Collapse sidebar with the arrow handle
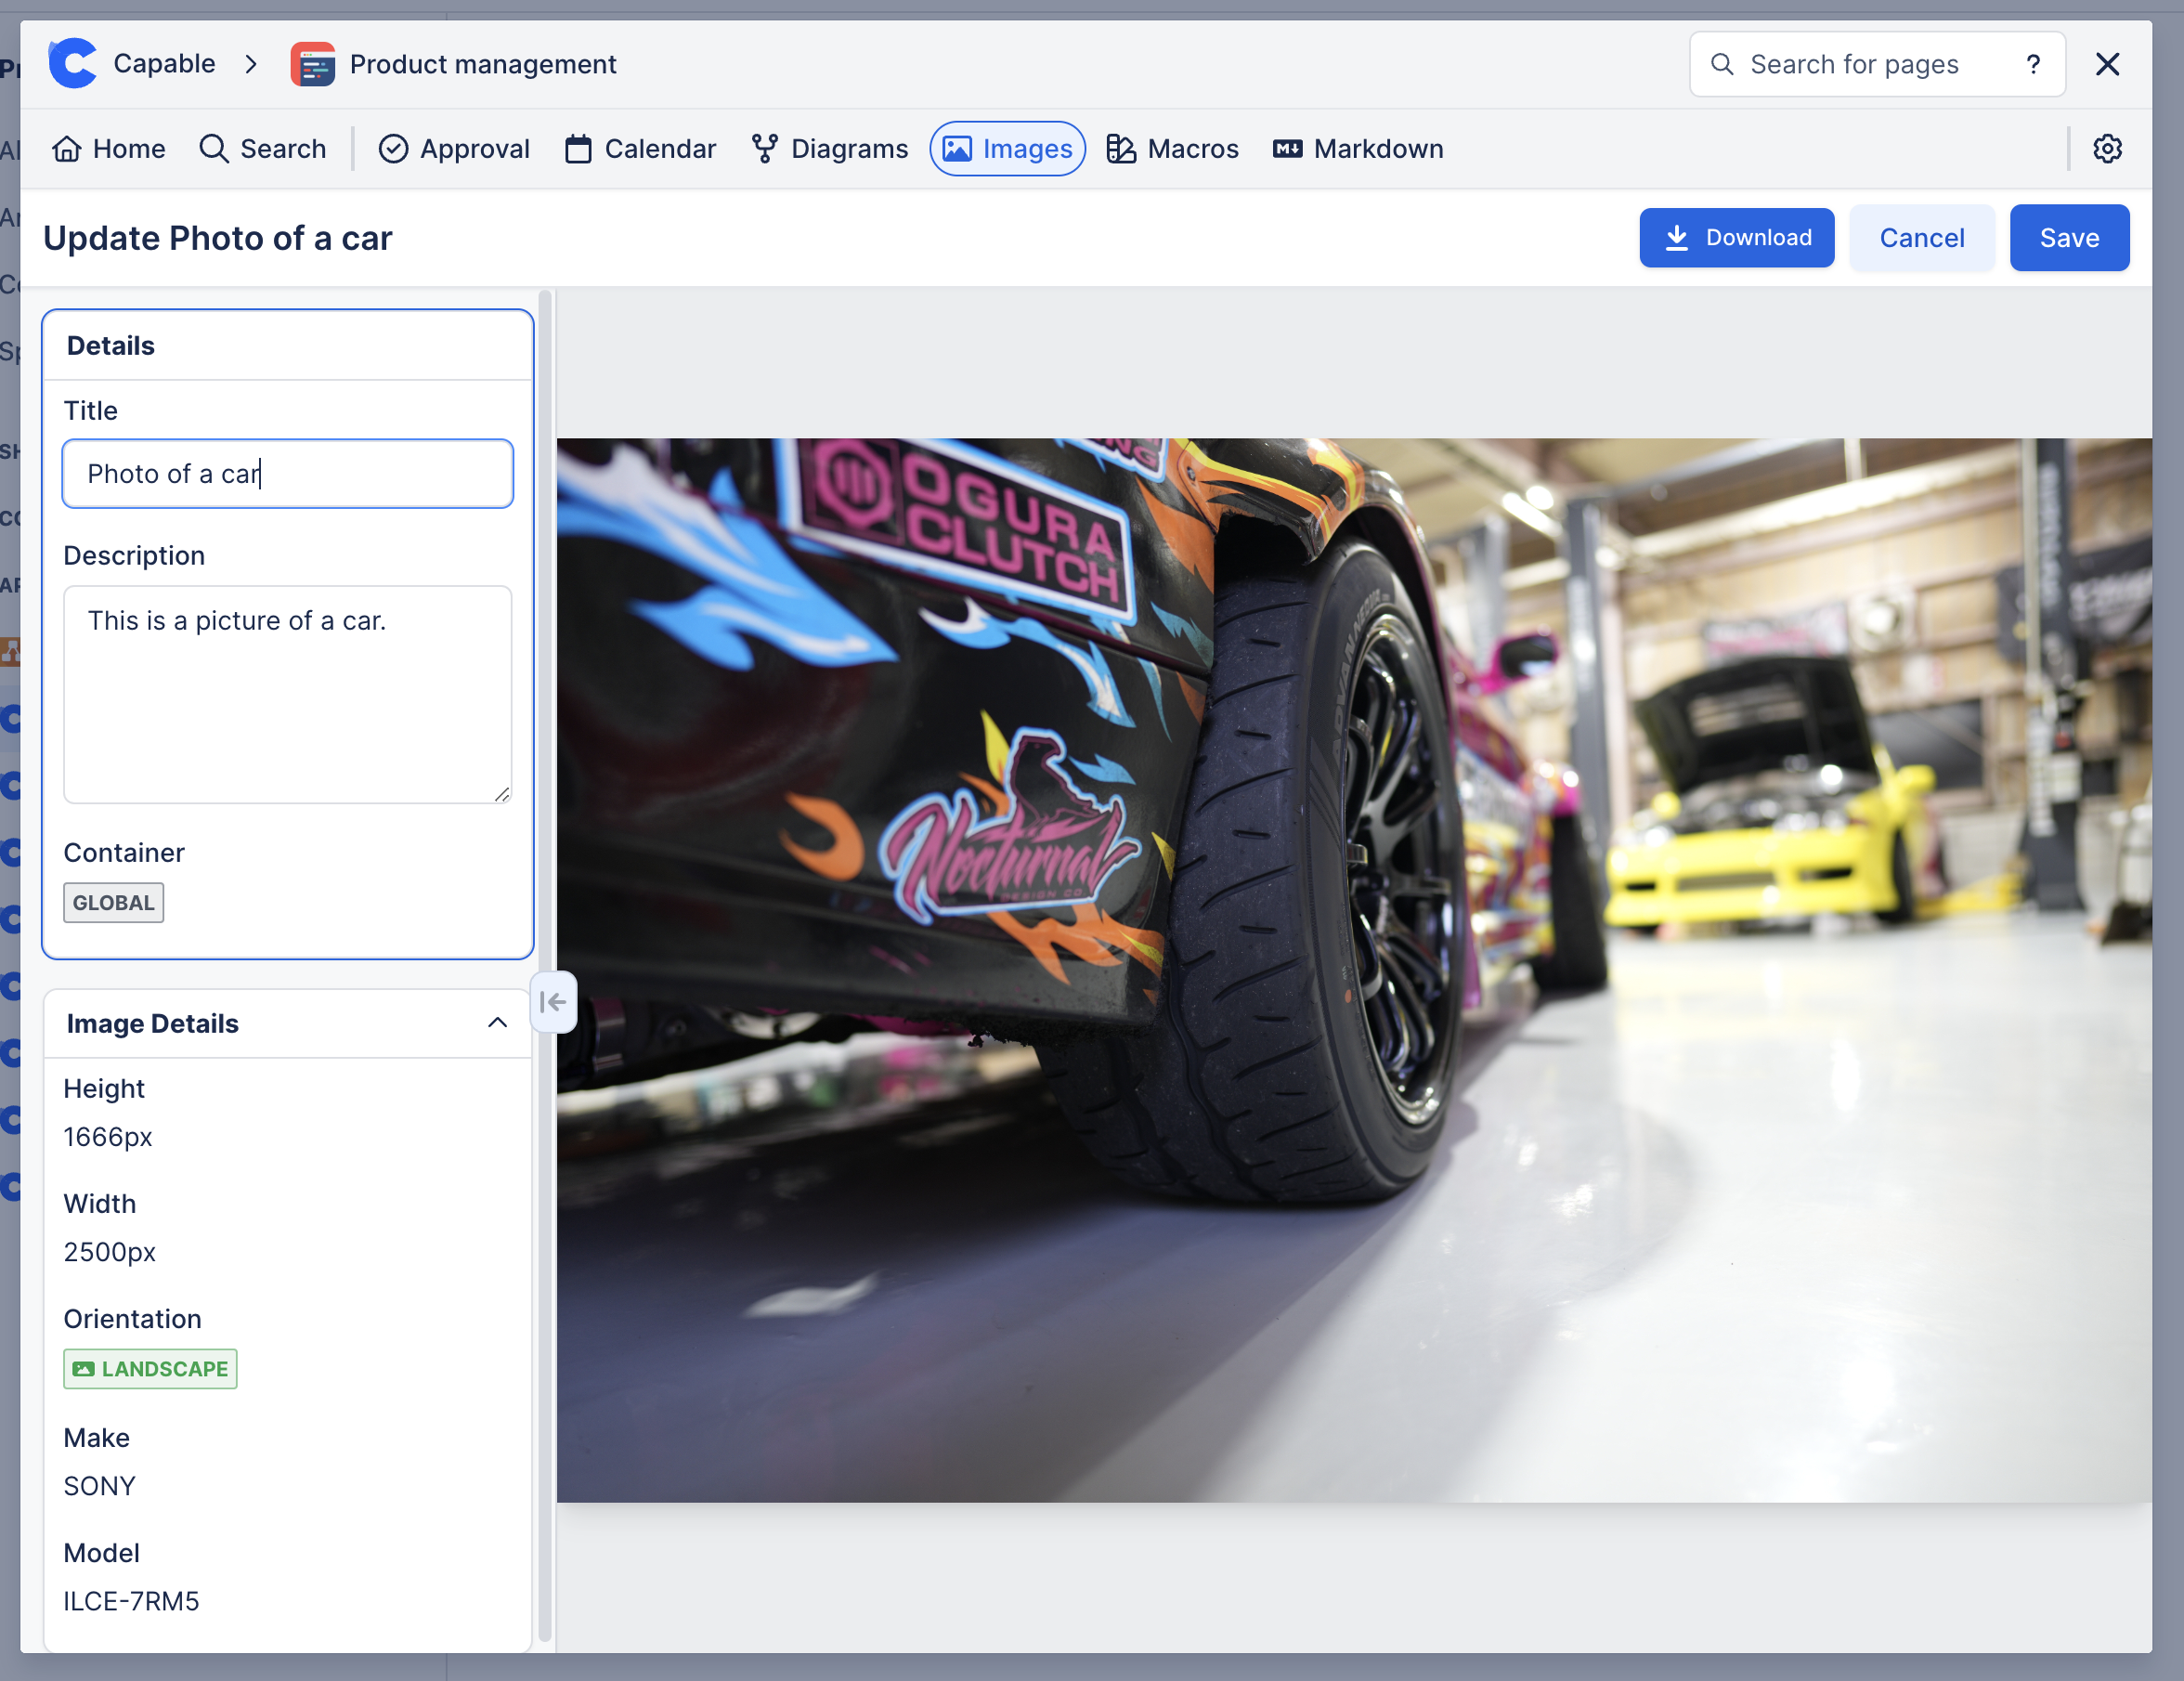2184x1681 pixels. (553, 1002)
